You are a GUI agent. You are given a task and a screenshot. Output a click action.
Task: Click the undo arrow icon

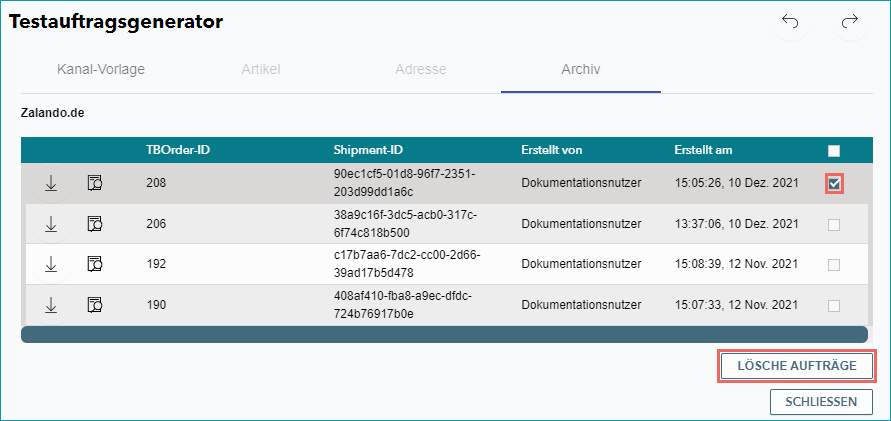(x=790, y=22)
